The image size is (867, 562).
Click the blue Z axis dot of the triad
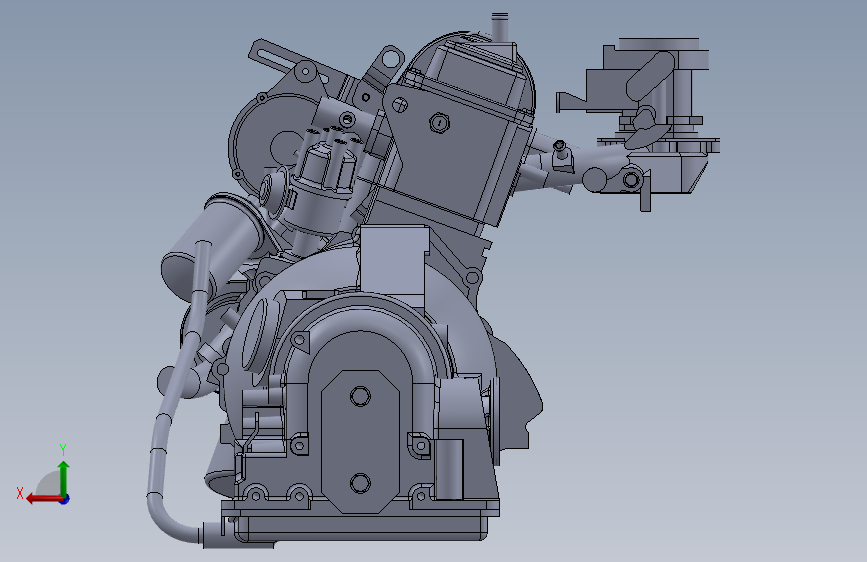pyautogui.click(x=65, y=499)
